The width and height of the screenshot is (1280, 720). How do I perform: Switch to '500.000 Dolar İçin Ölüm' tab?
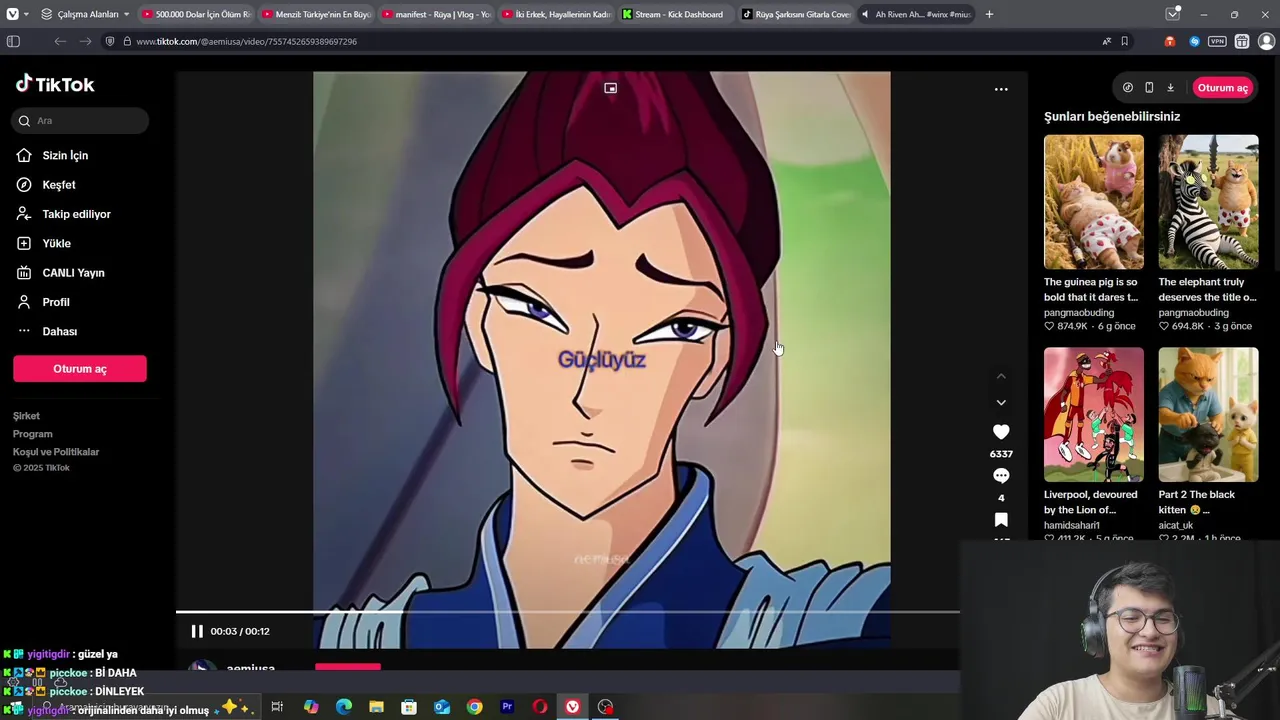pos(195,14)
